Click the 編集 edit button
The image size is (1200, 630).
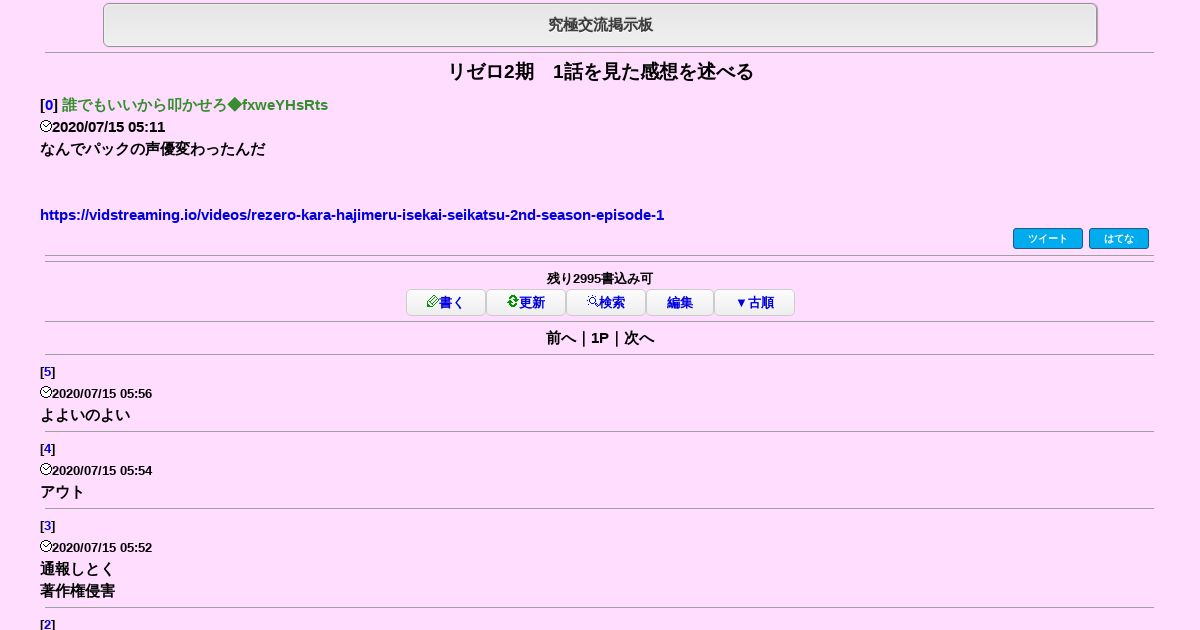680,303
